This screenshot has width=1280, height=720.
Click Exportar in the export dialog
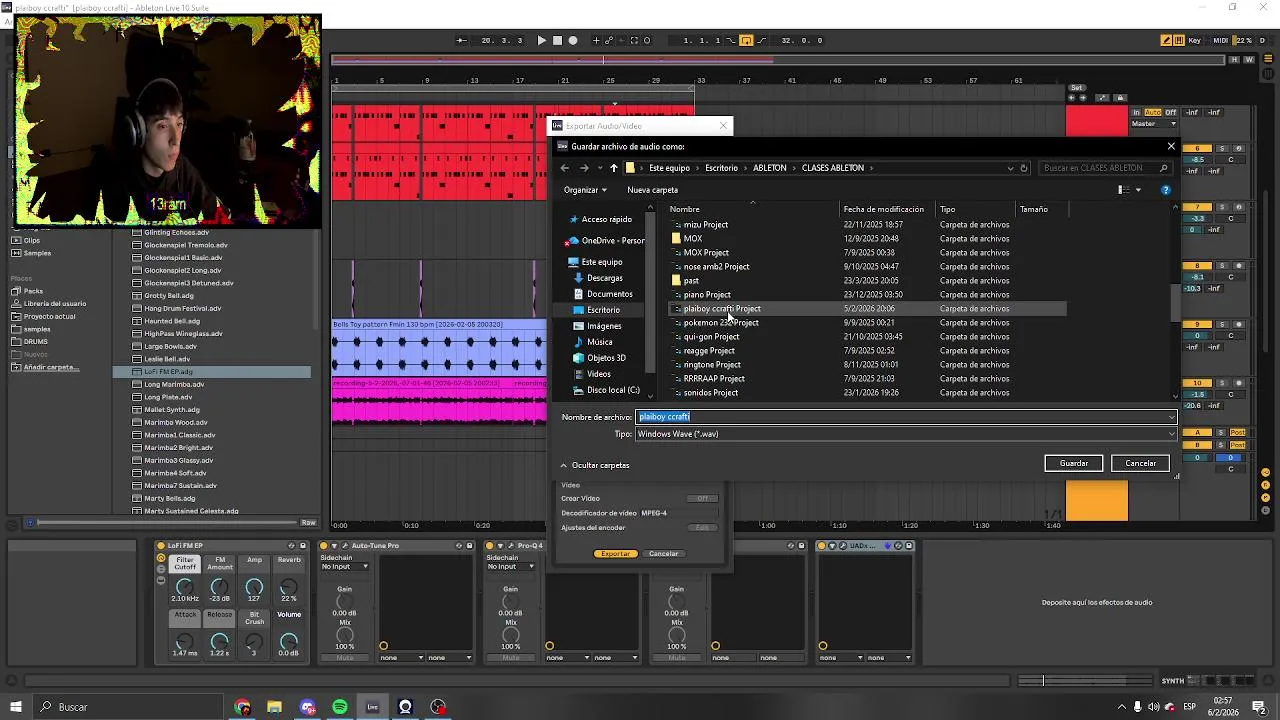(616, 553)
